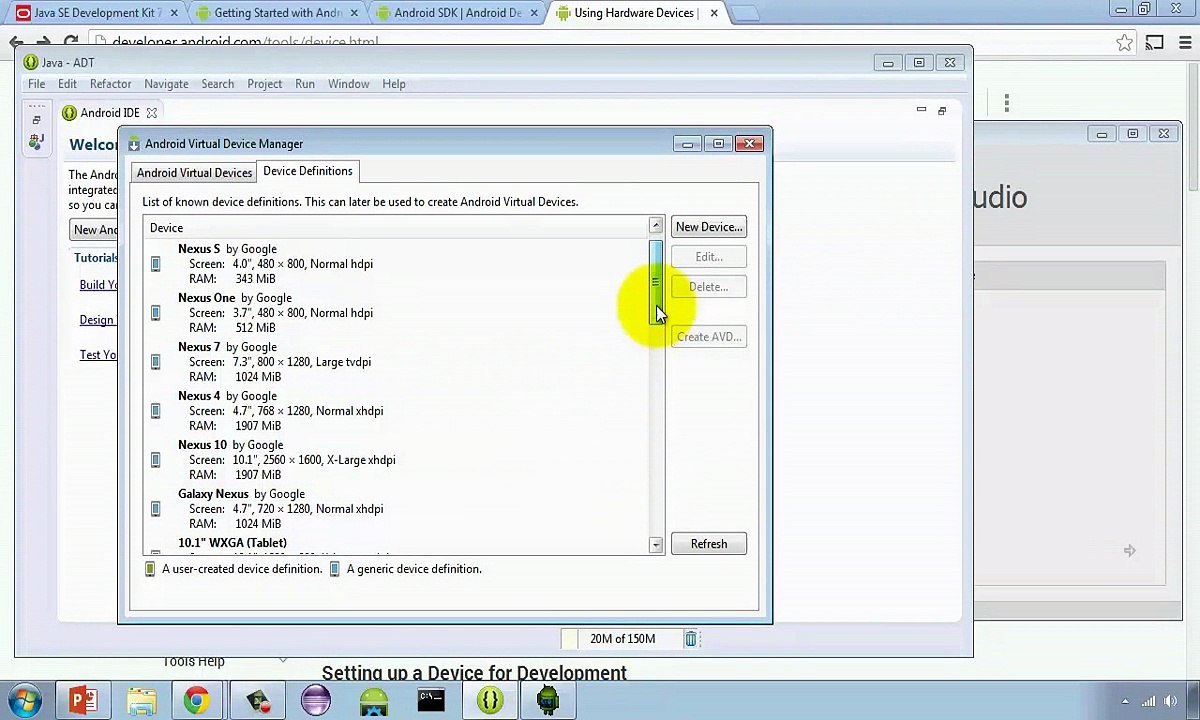Go back in the Chrome browser
Viewport: 1200px width, 720px height.
16,42
